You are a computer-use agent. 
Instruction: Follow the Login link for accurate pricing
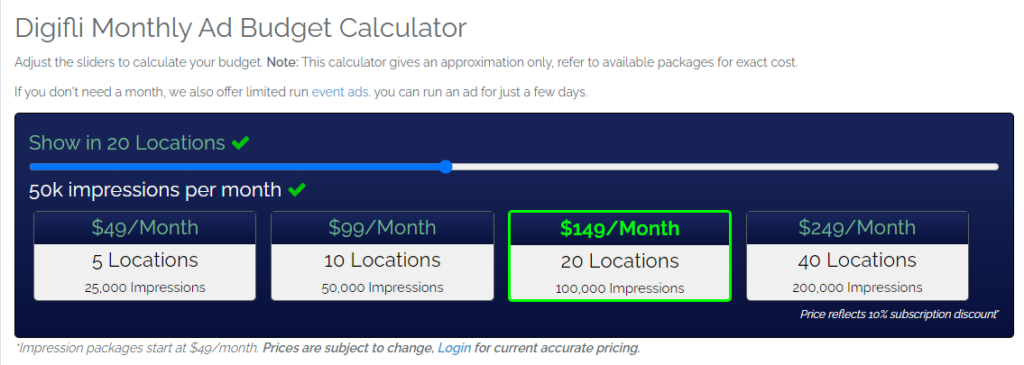(x=455, y=348)
